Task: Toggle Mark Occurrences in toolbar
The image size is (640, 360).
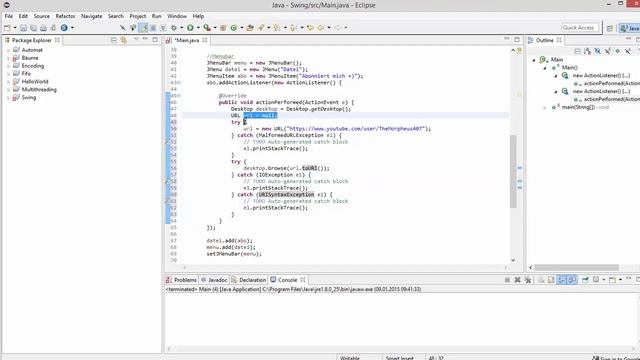Action: tap(143, 28)
